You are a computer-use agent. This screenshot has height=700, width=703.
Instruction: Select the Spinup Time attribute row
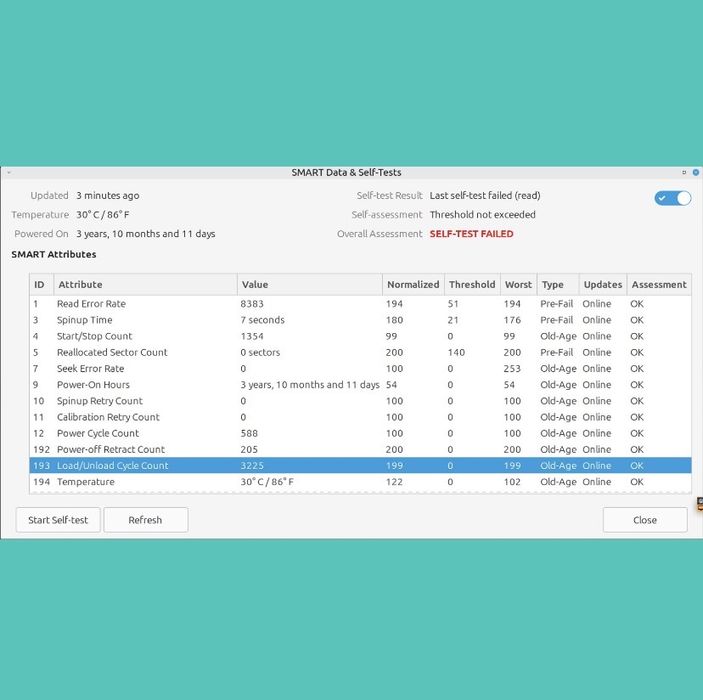(360, 320)
